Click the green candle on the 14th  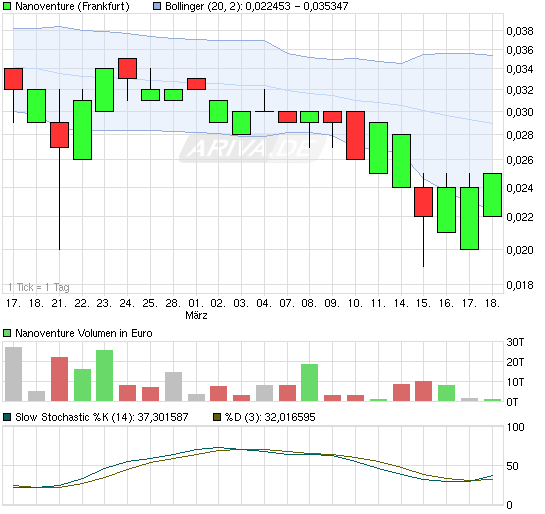click(x=401, y=161)
